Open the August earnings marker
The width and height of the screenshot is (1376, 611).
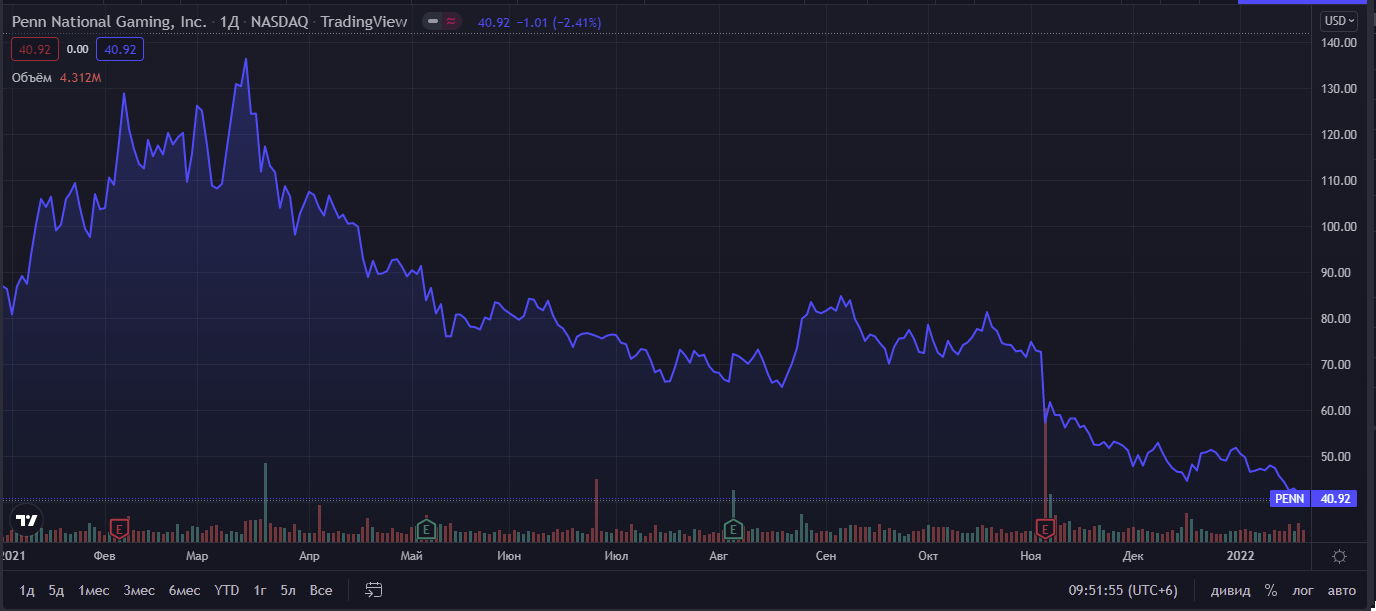tap(734, 527)
